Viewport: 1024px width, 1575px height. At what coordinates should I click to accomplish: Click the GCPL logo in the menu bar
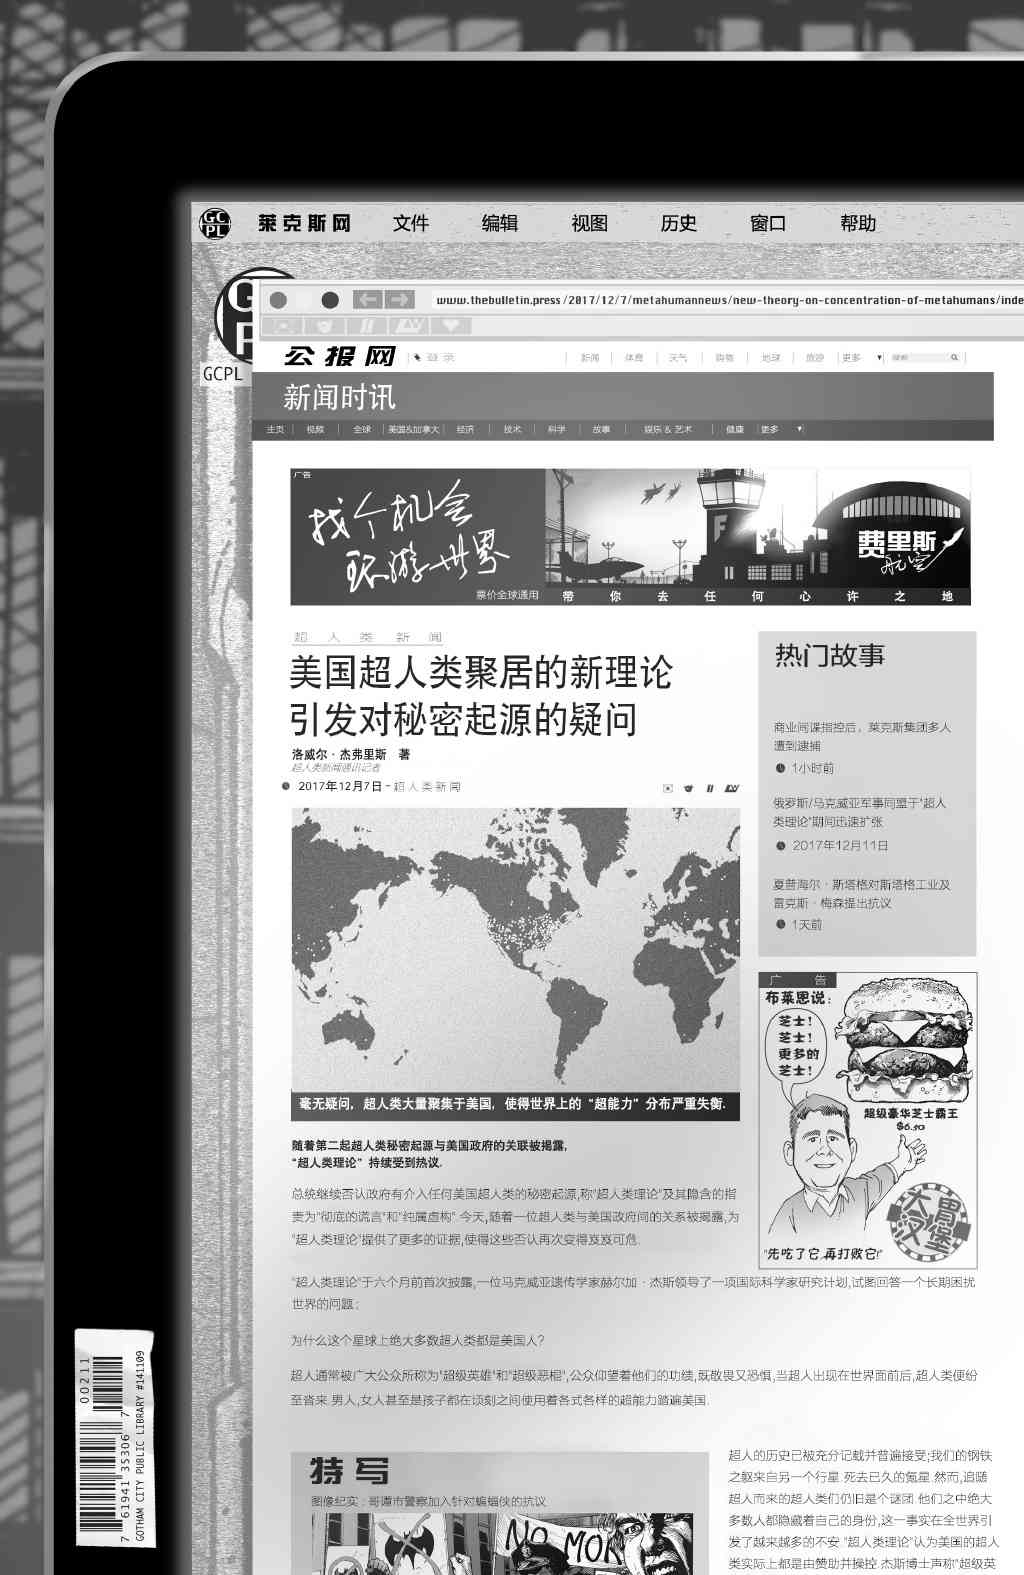tap(215, 223)
